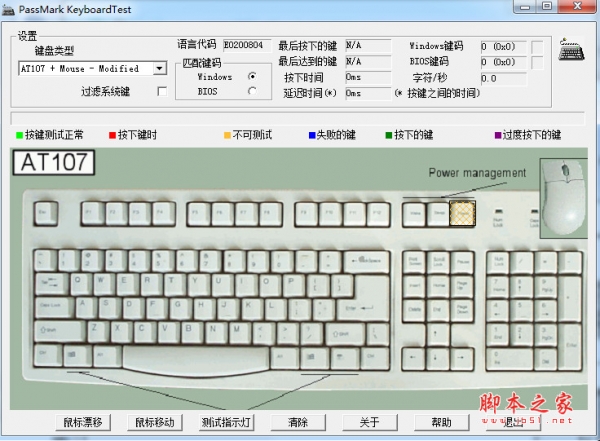600x441 pixels.
Task: Click the purple 过度按下的键 legend swatch
Action: tap(498, 135)
